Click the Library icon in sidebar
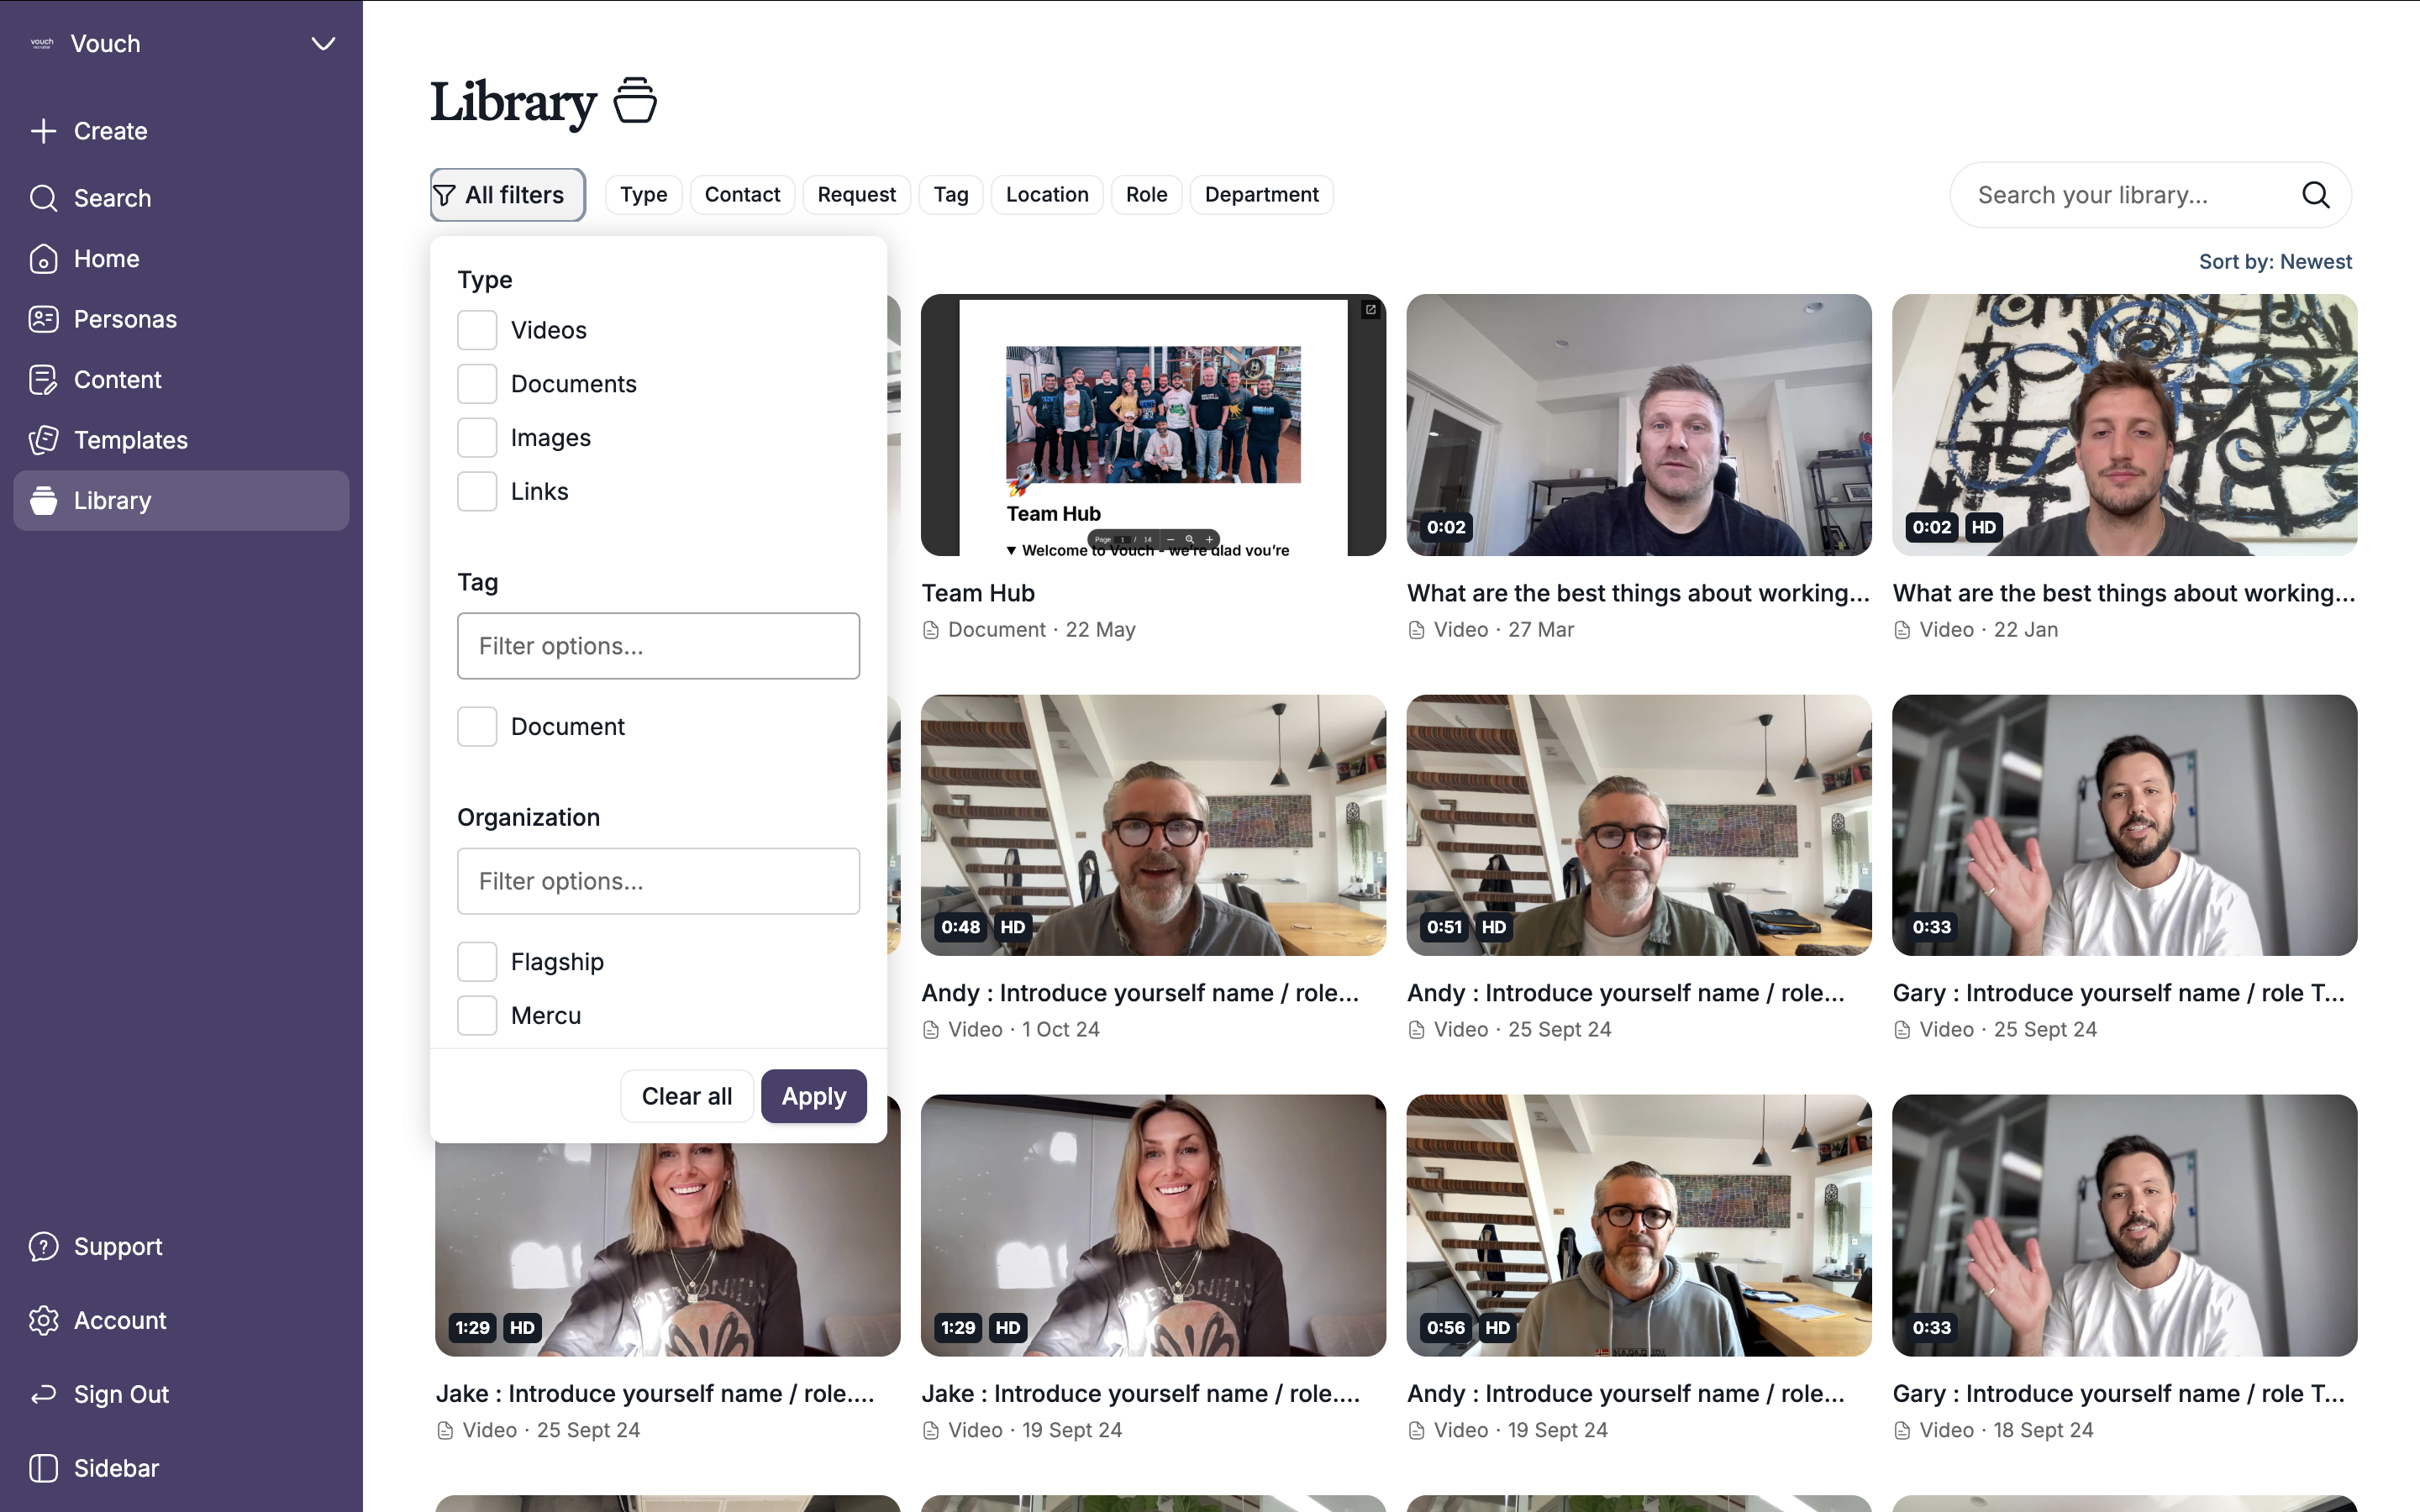 click(43, 500)
